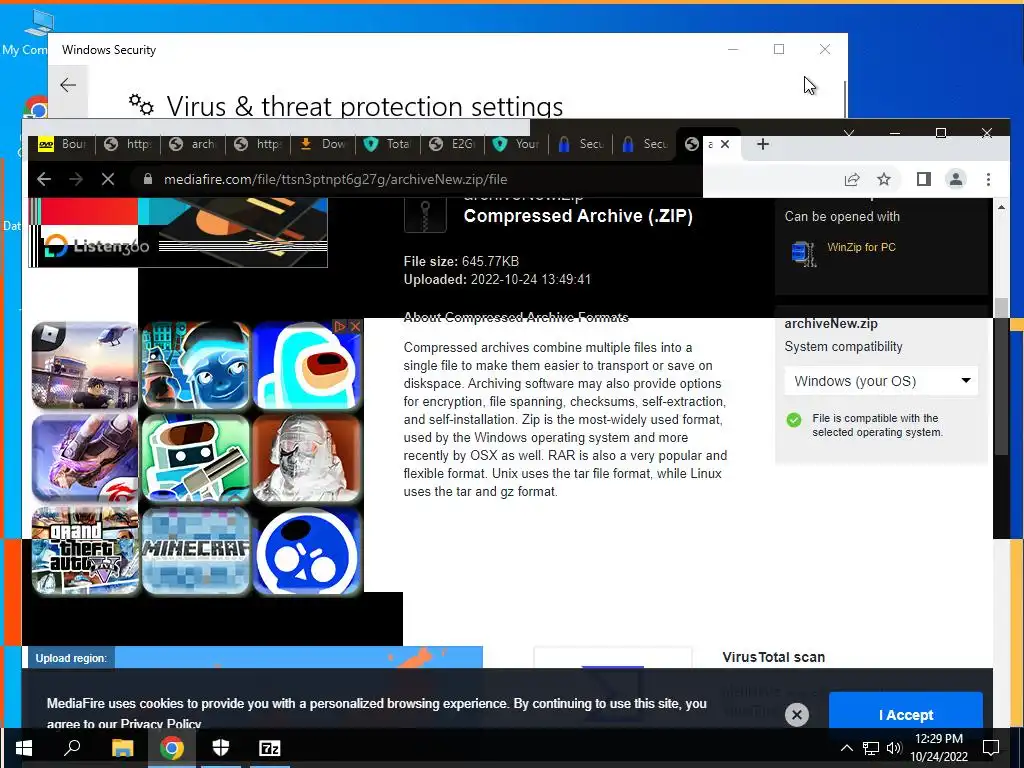Viewport: 1024px width, 768px height.
Task: Open the My Computer desktop icon
Action: (27, 33)
